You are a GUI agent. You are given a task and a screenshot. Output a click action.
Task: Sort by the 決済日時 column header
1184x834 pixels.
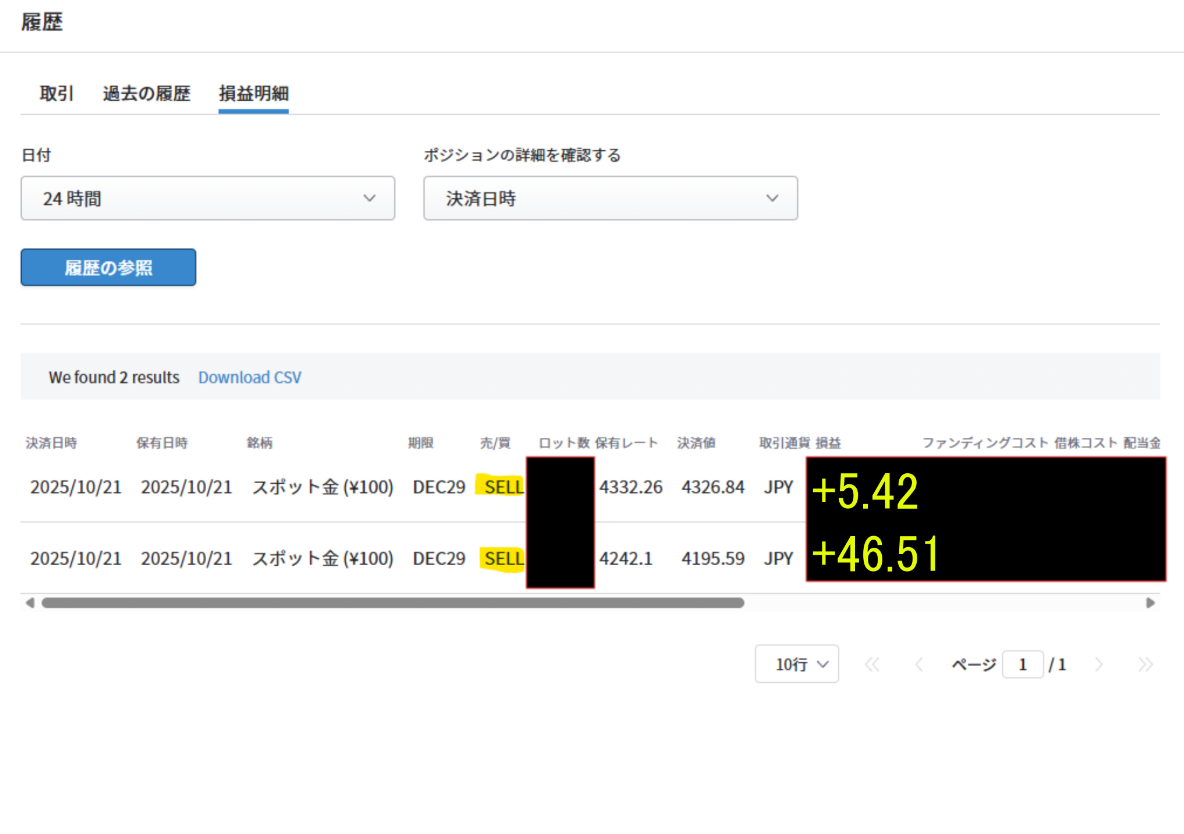coord(52,442)
